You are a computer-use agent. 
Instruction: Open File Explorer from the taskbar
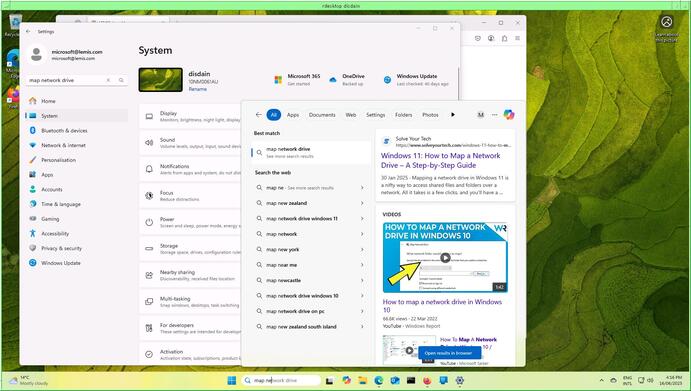click(362, 380)
